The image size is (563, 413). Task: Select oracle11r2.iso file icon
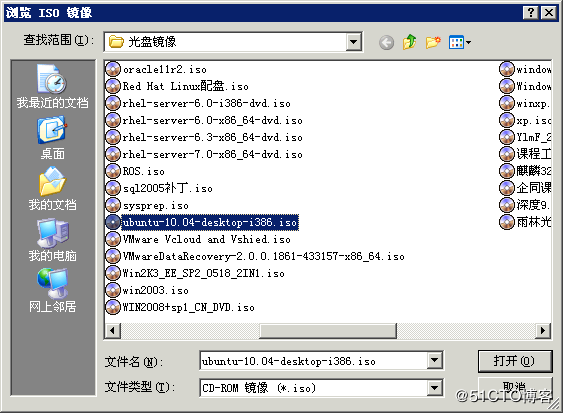112,69
